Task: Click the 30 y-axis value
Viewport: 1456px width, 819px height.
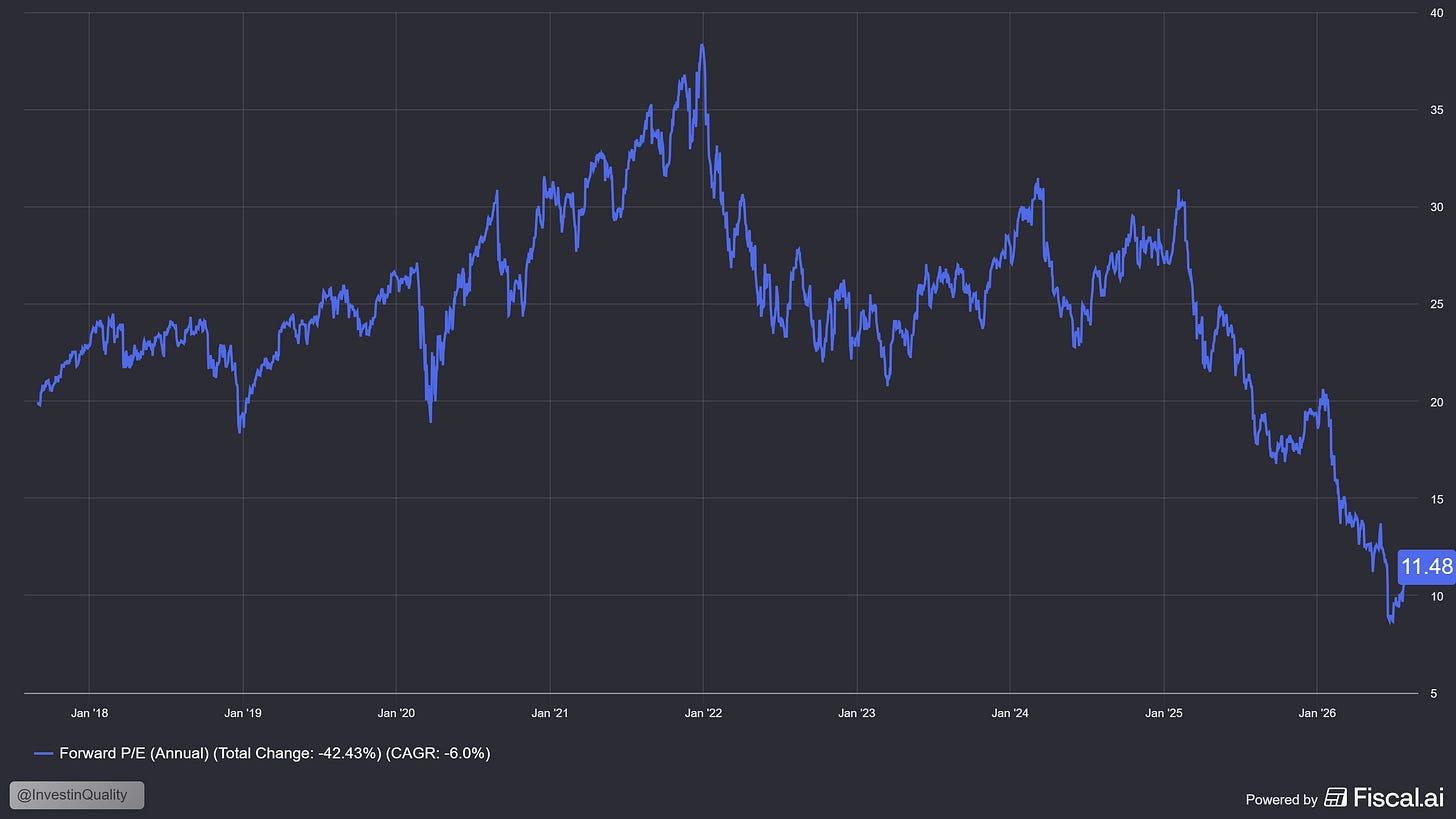Action: click(1435, 207)
